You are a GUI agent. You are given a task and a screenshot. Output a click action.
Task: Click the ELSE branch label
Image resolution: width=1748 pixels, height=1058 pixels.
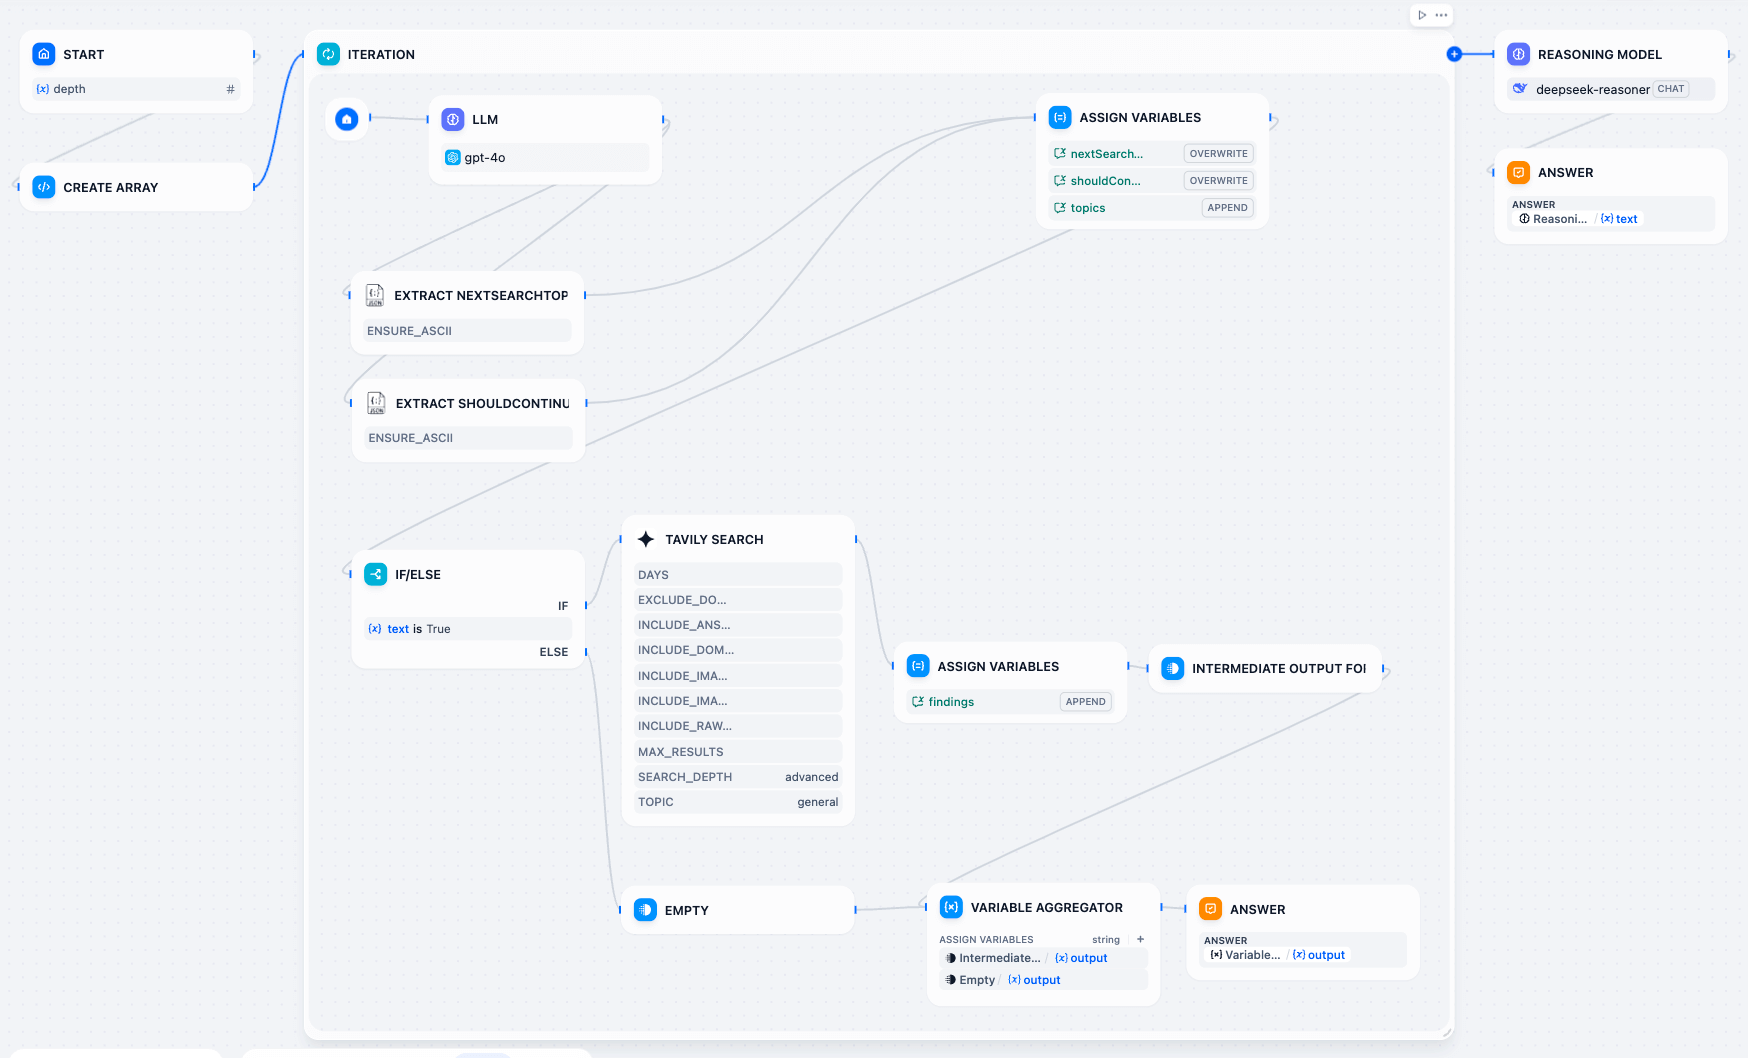tap(554, 652)
